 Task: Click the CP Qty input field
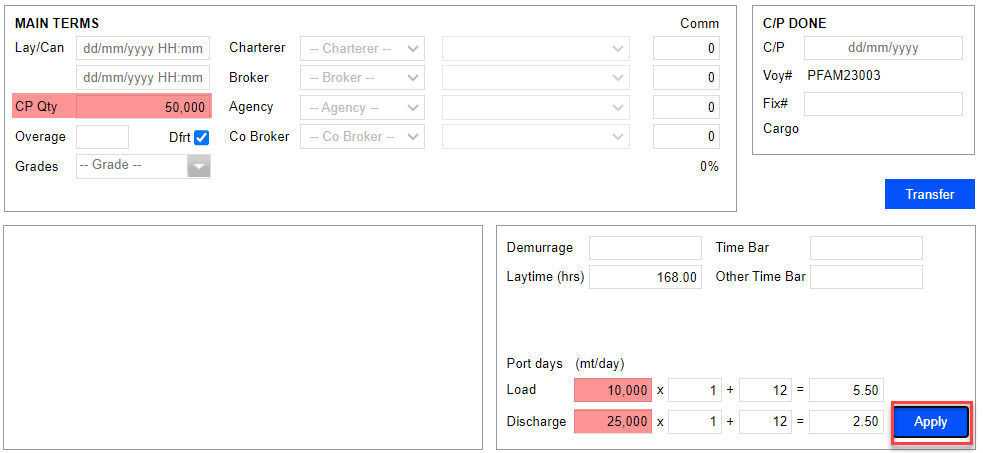coord(143,107)
